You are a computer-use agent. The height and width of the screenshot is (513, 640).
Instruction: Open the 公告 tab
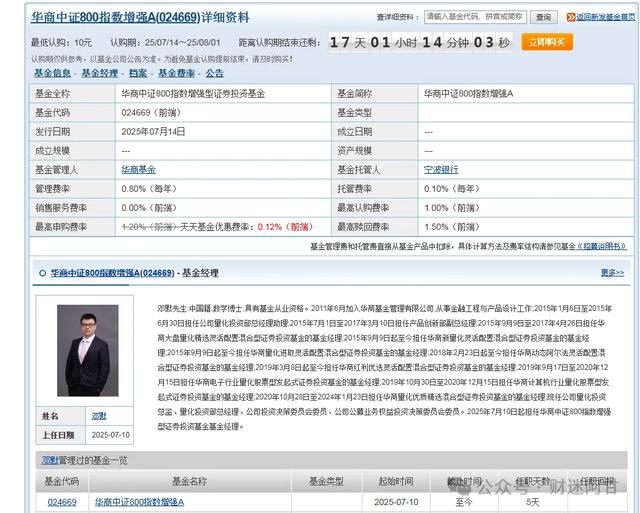click(x=215, y=73)
